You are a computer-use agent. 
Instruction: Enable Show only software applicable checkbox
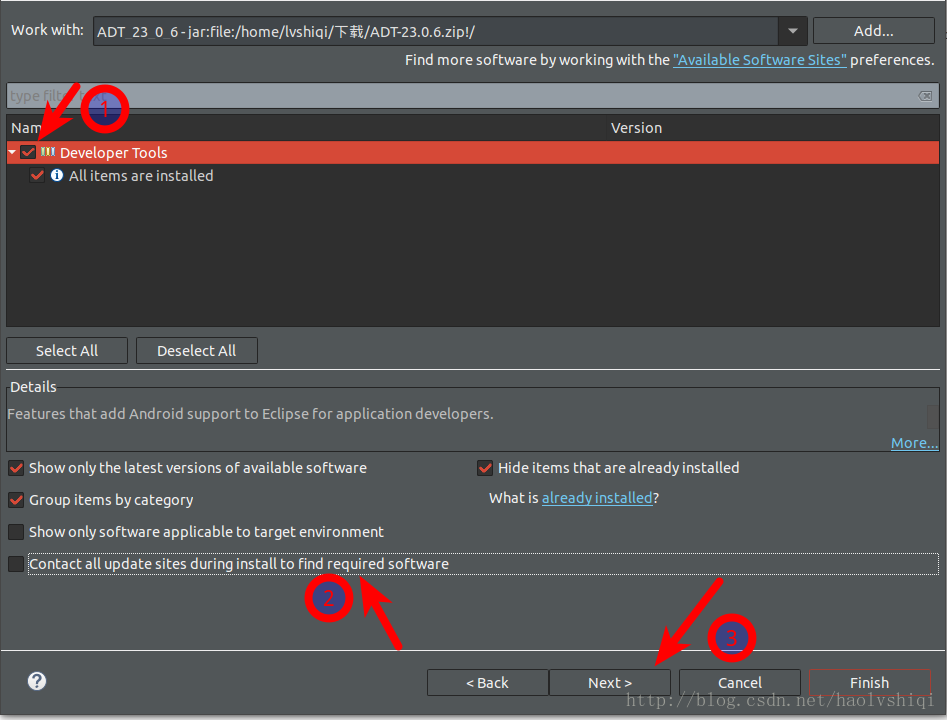pos(16,532)
